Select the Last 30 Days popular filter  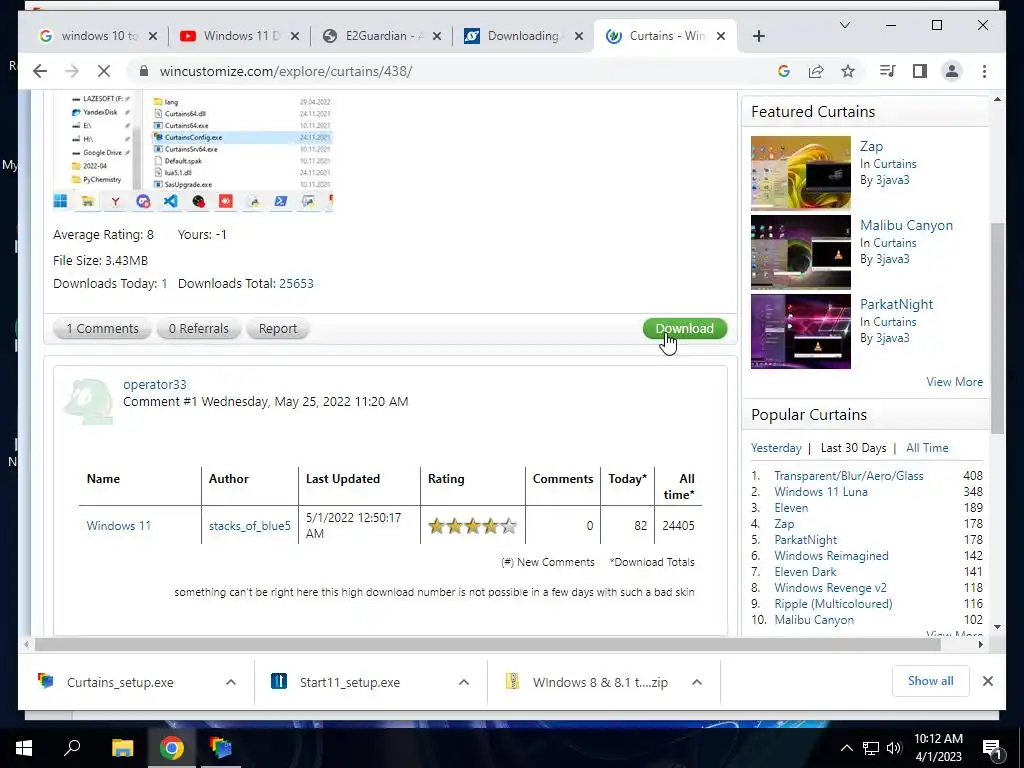853,448
